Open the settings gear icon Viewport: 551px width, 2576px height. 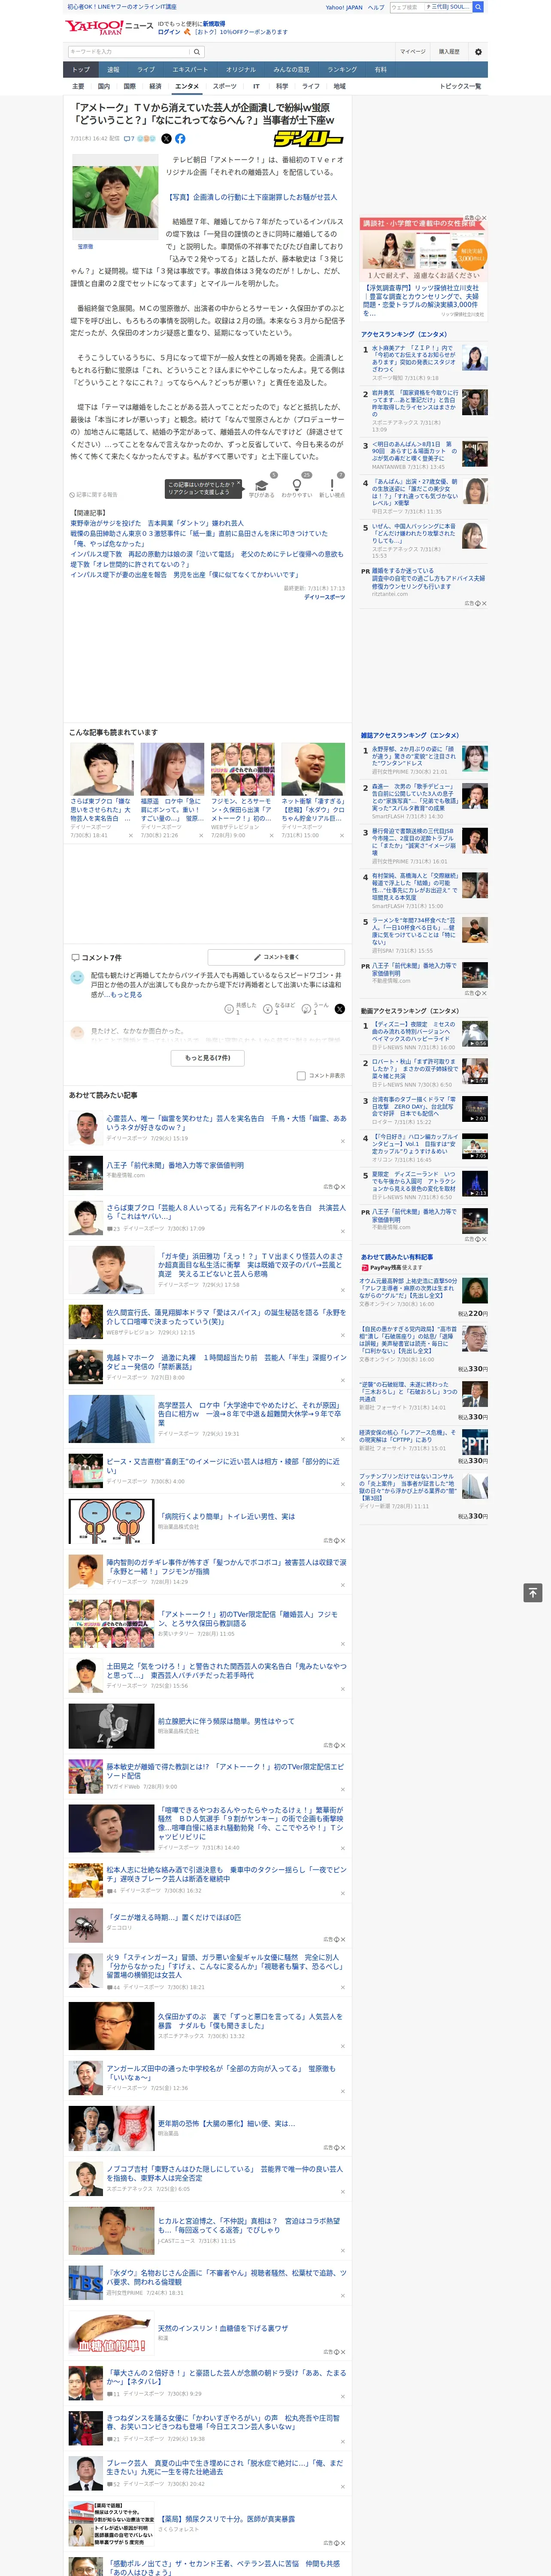click(x=478, y=51)
